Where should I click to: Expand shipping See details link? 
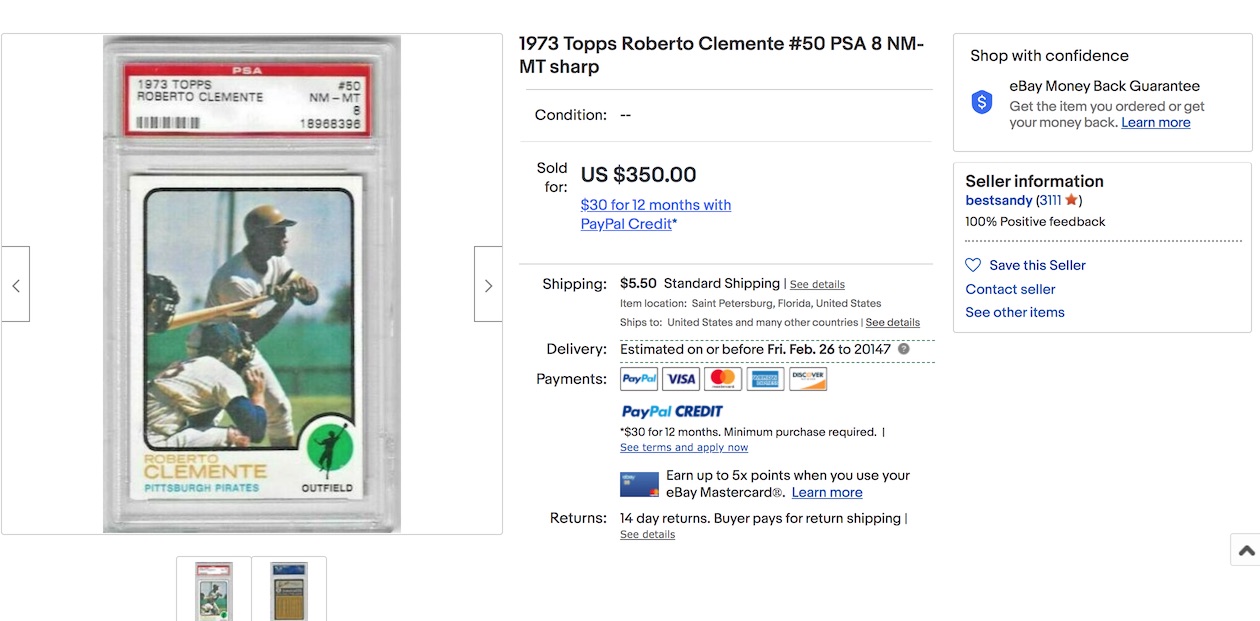tap(817, 285)
